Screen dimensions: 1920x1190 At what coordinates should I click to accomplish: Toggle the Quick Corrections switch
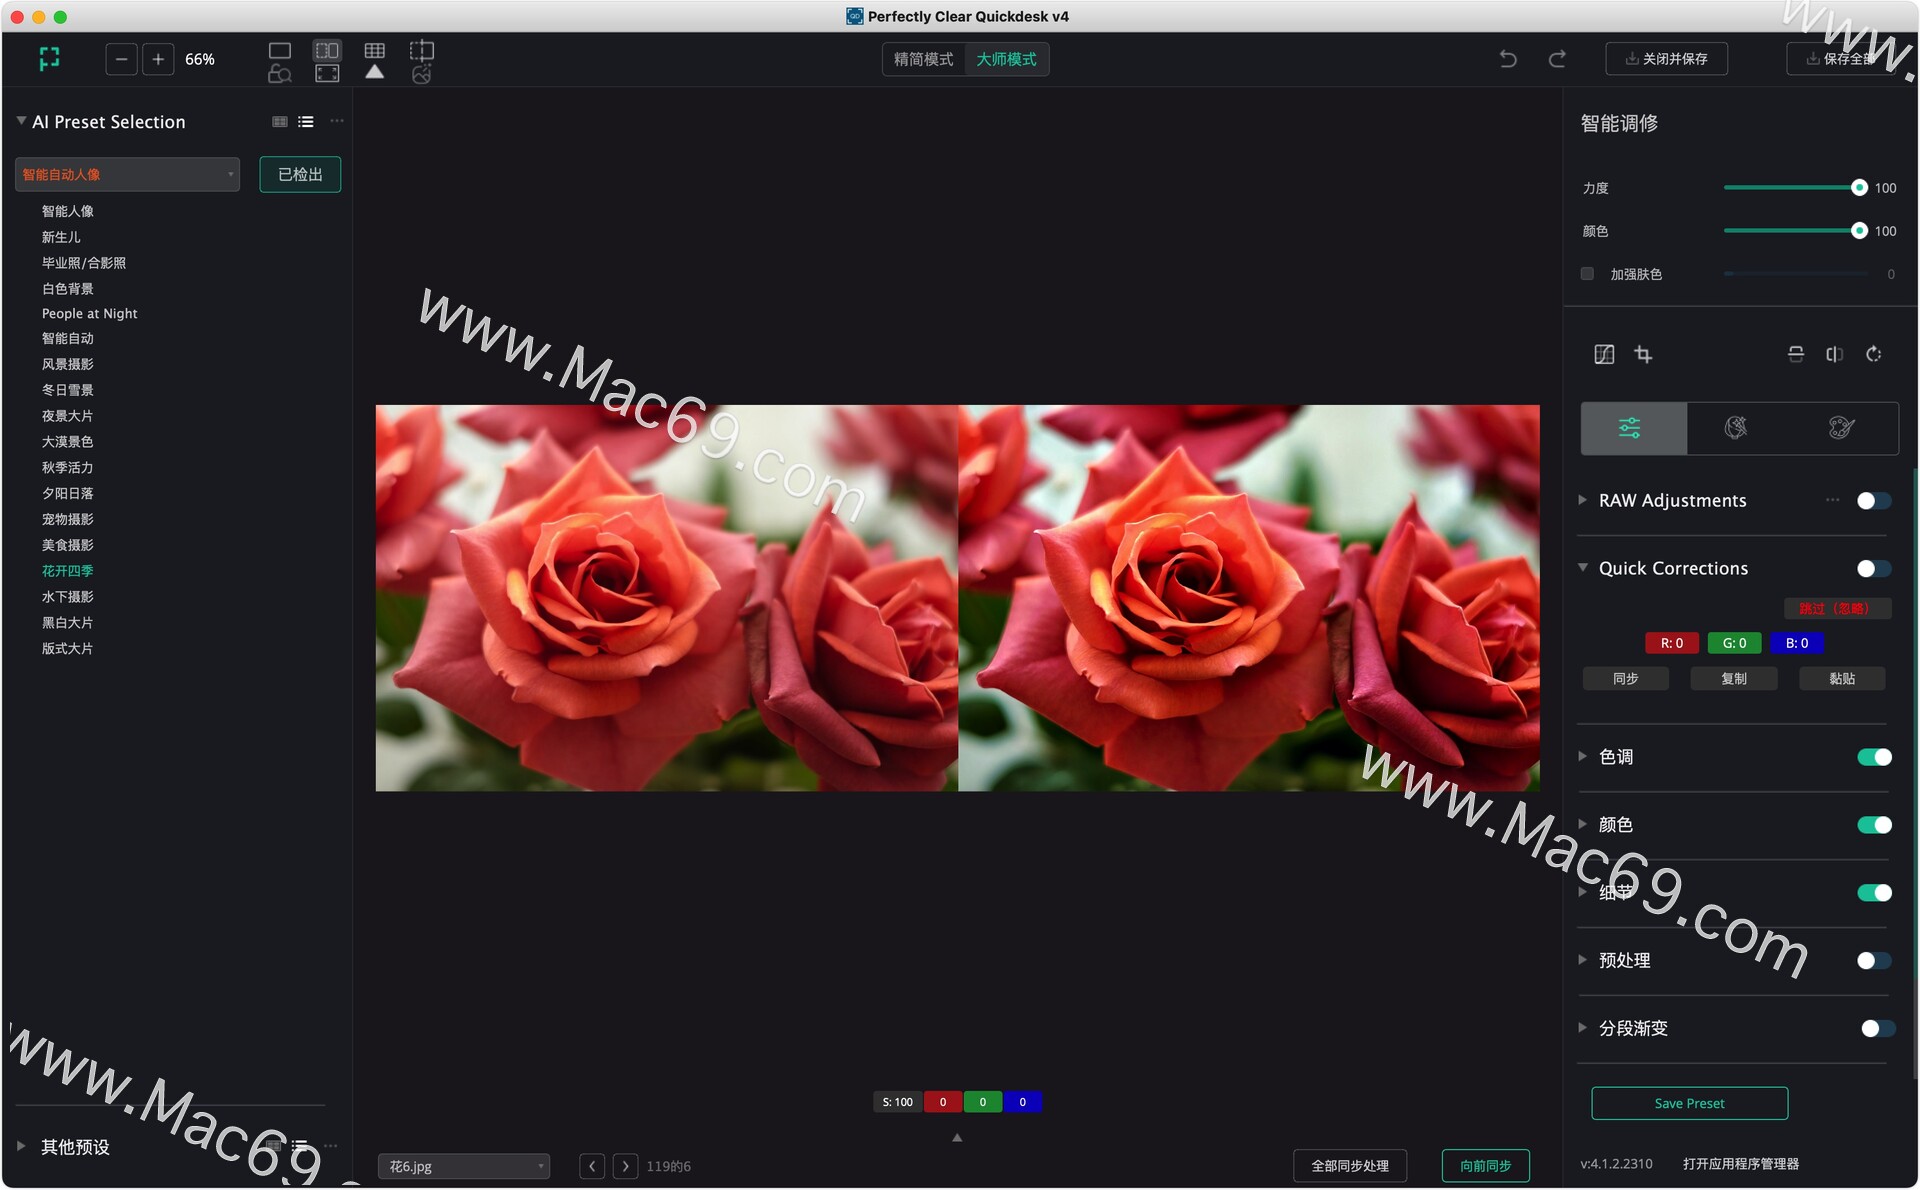(1874, 569)
